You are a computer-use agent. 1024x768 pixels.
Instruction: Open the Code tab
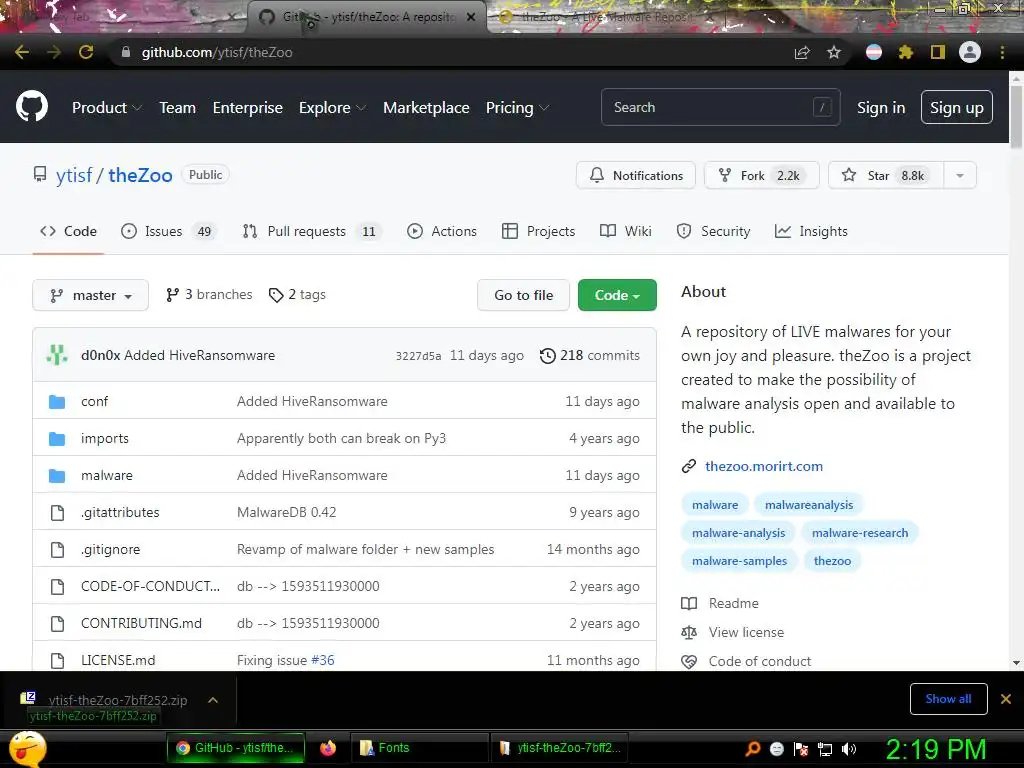click(x=69, y=231)
